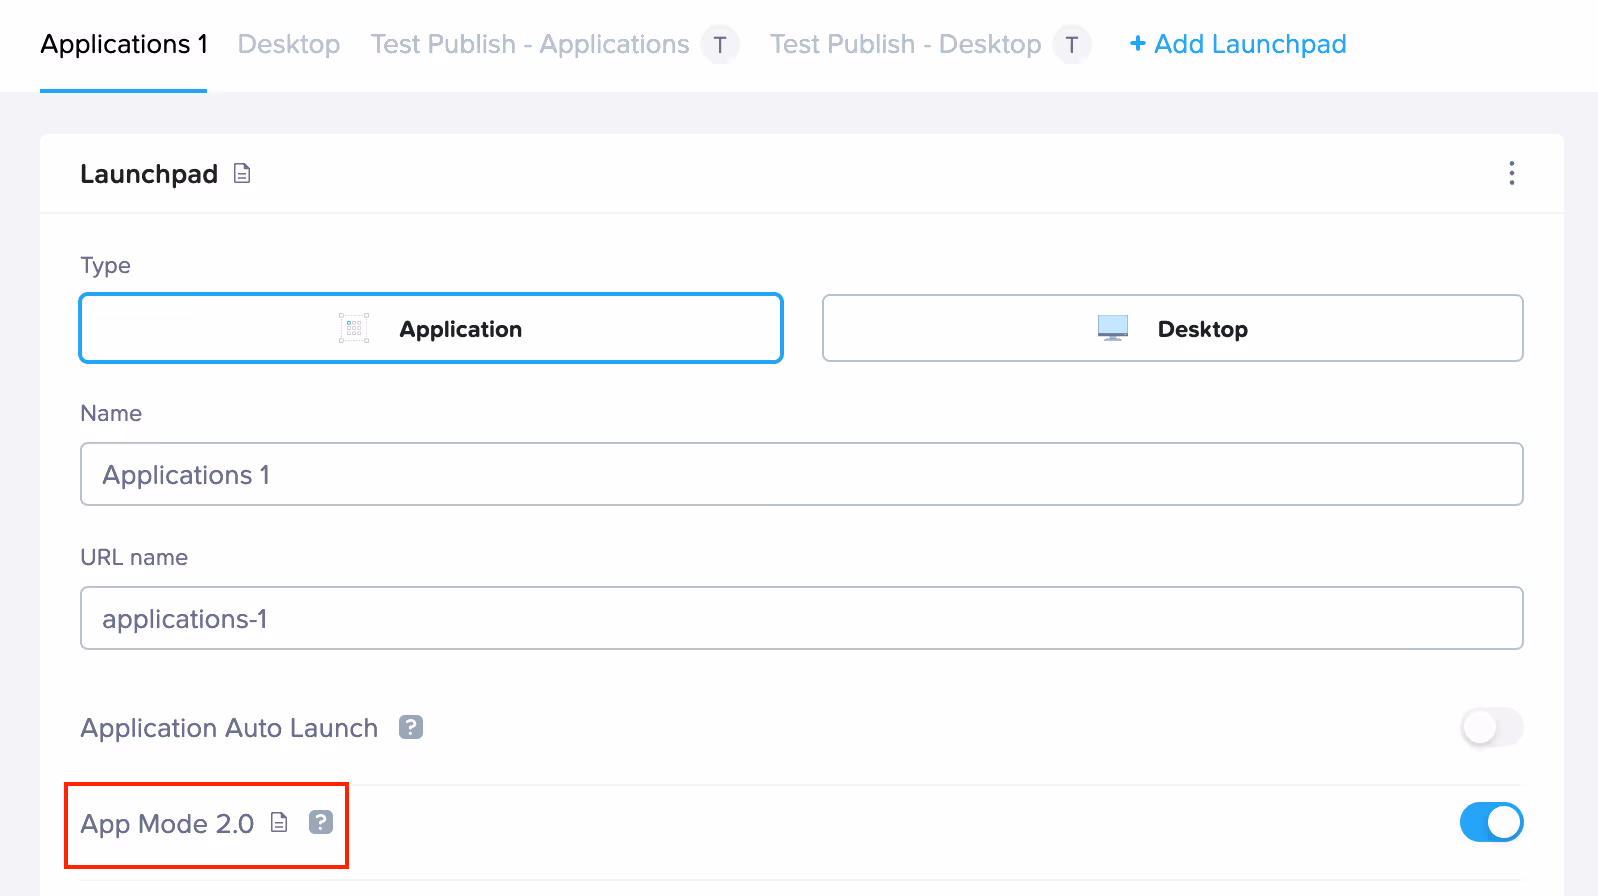Viewport: 1598px width, 896px height.
Task: Disable the App Mode 2.0 toggle
Action: point(1492,822)
